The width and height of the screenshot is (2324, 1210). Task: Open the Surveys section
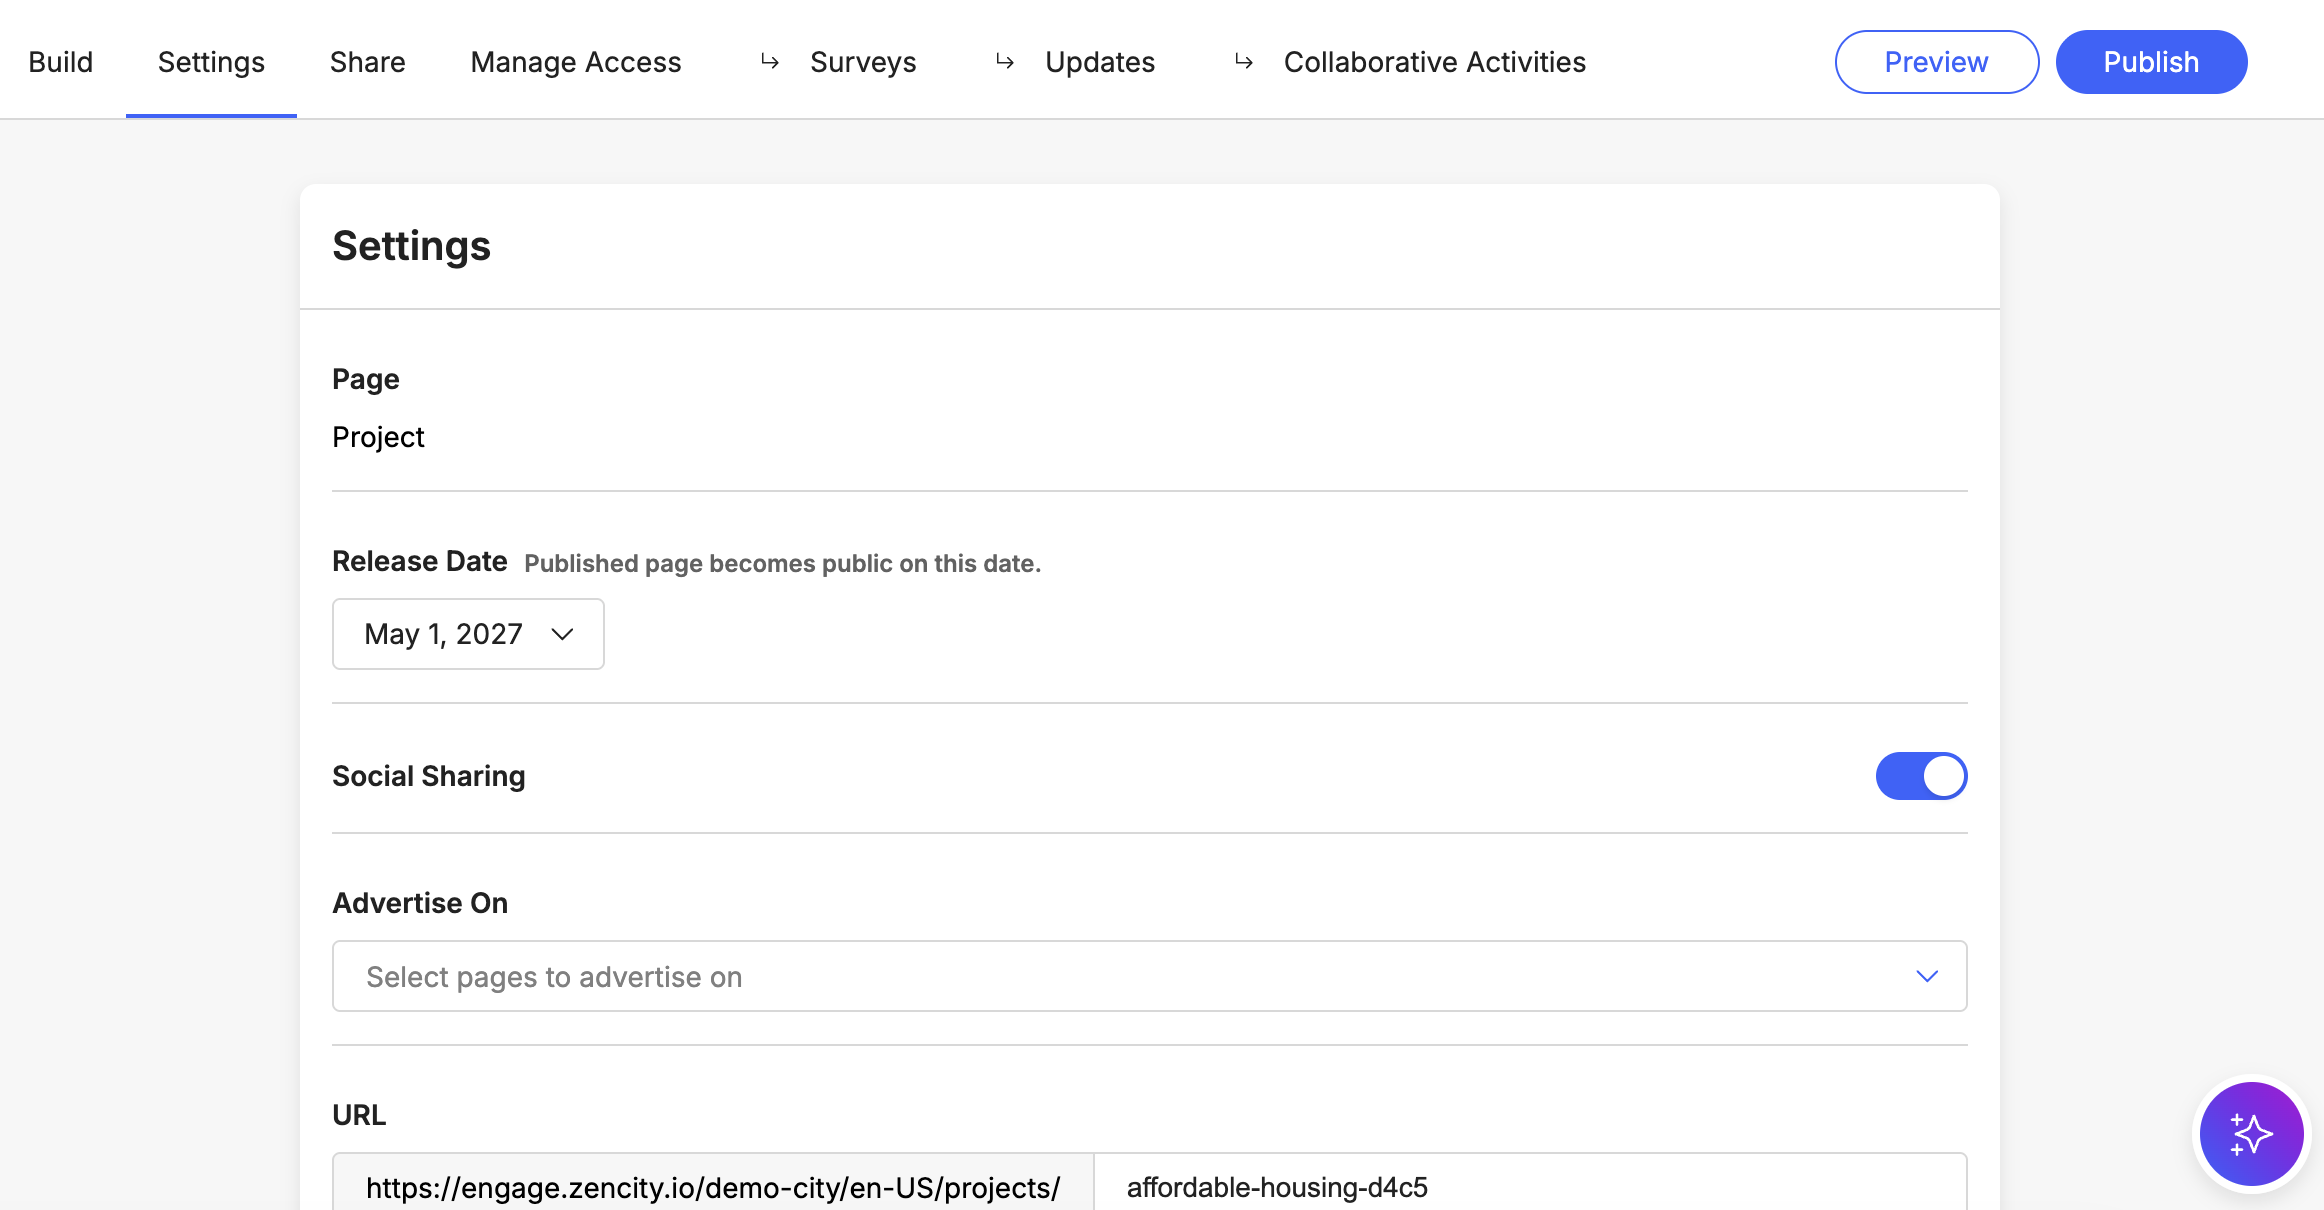click(862, 62)
